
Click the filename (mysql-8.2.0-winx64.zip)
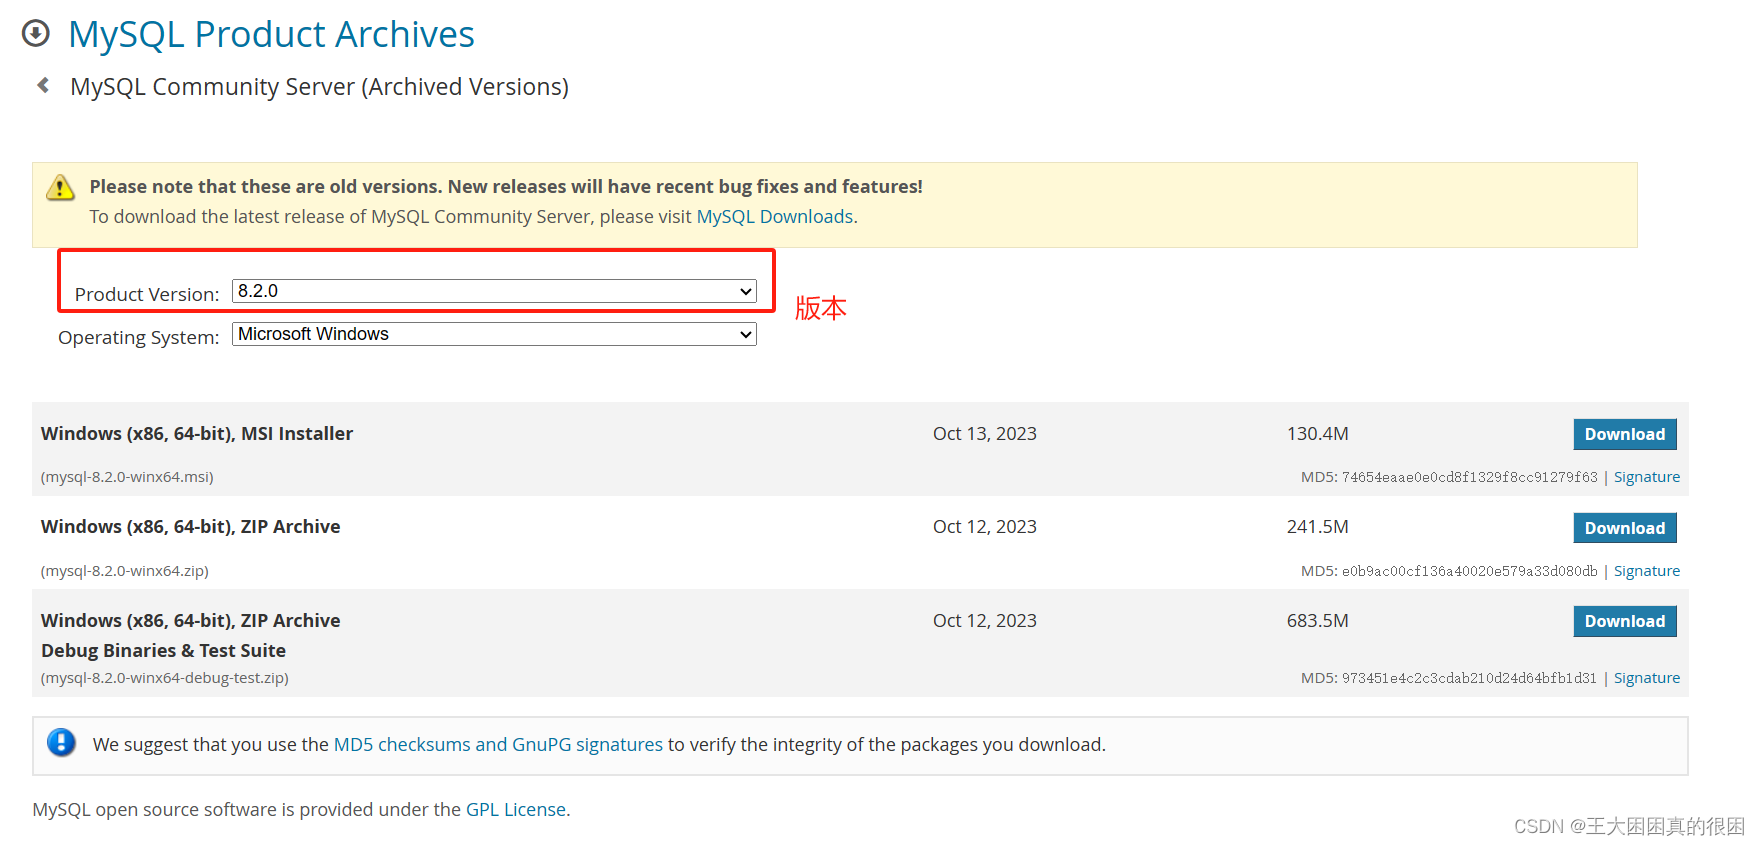124,571
